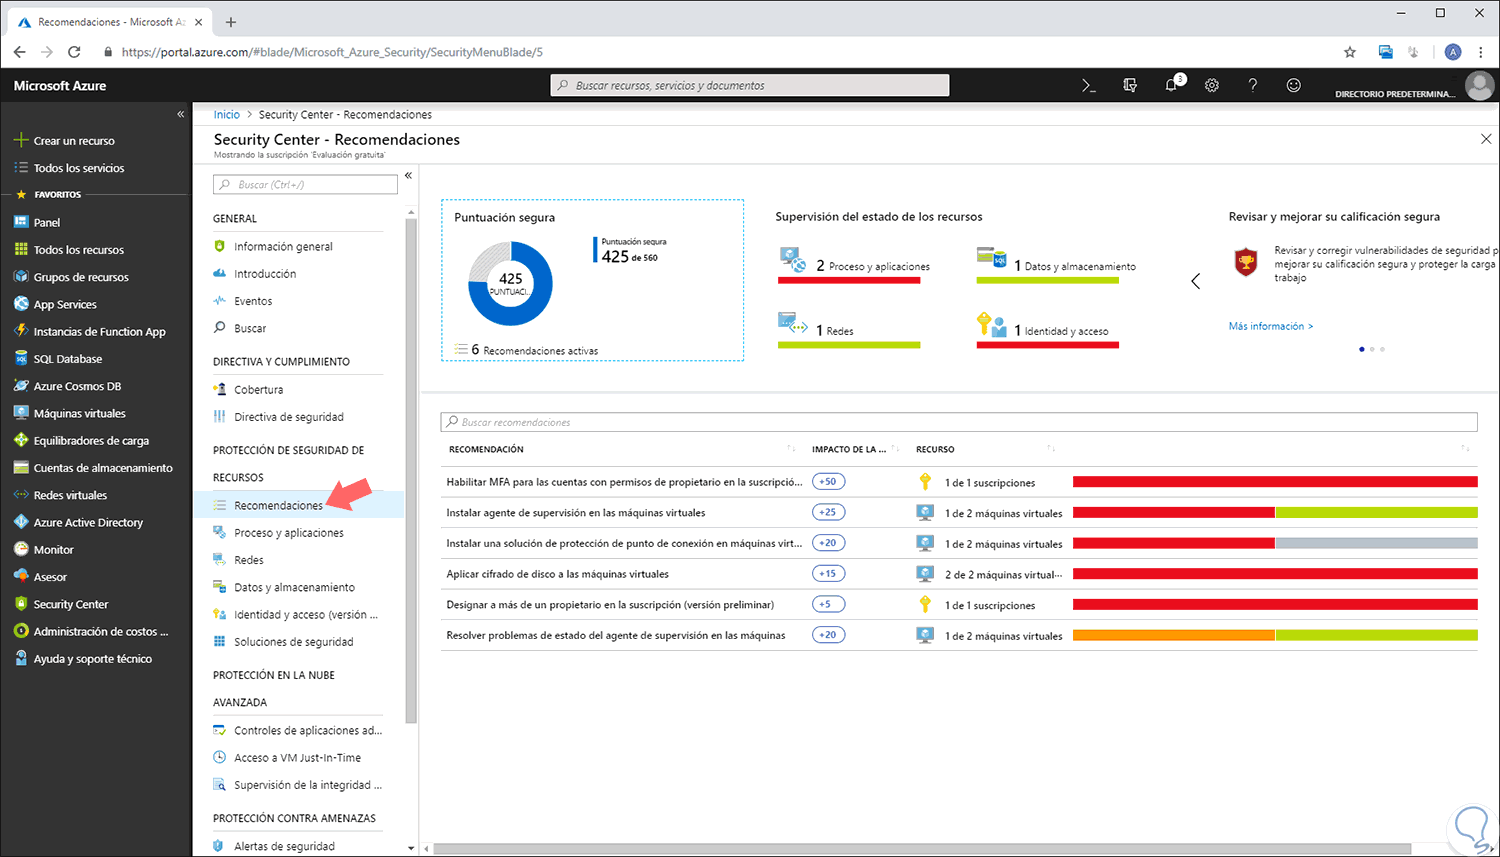Open Todos los servicios
Screen dimensions: 1500x857
79,168
